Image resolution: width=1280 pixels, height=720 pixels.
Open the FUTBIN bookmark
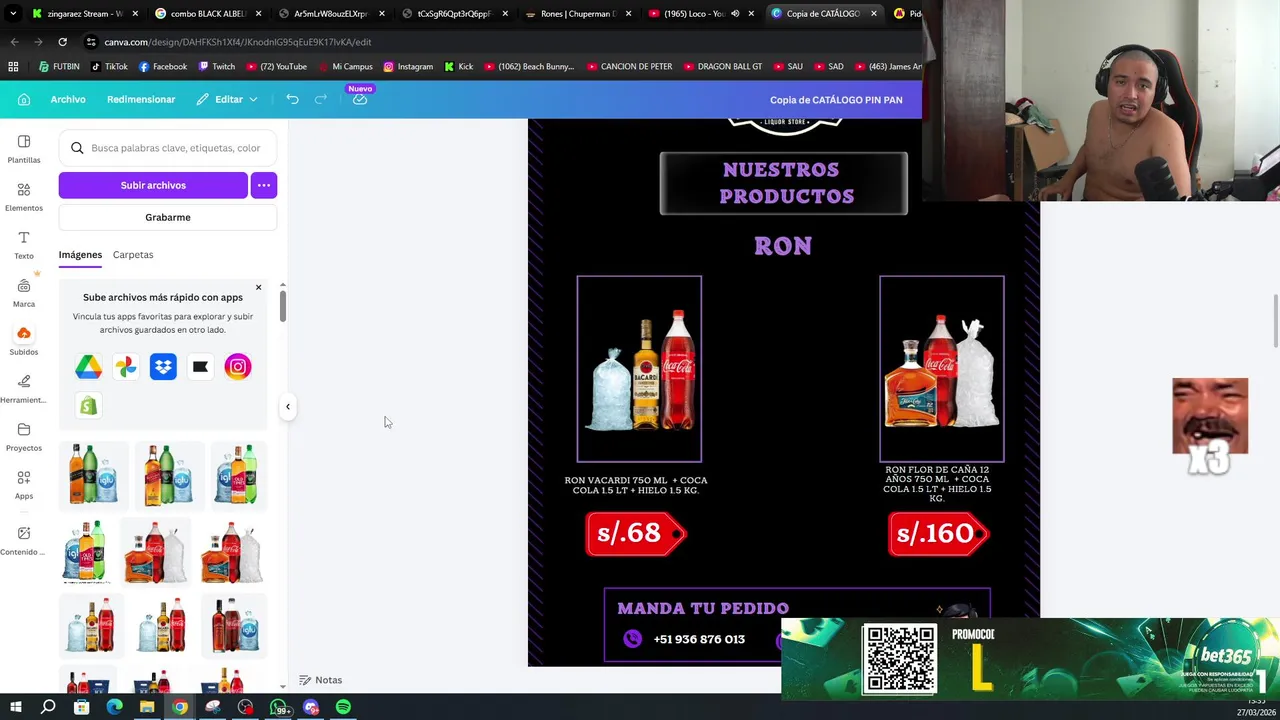[59, 67]
